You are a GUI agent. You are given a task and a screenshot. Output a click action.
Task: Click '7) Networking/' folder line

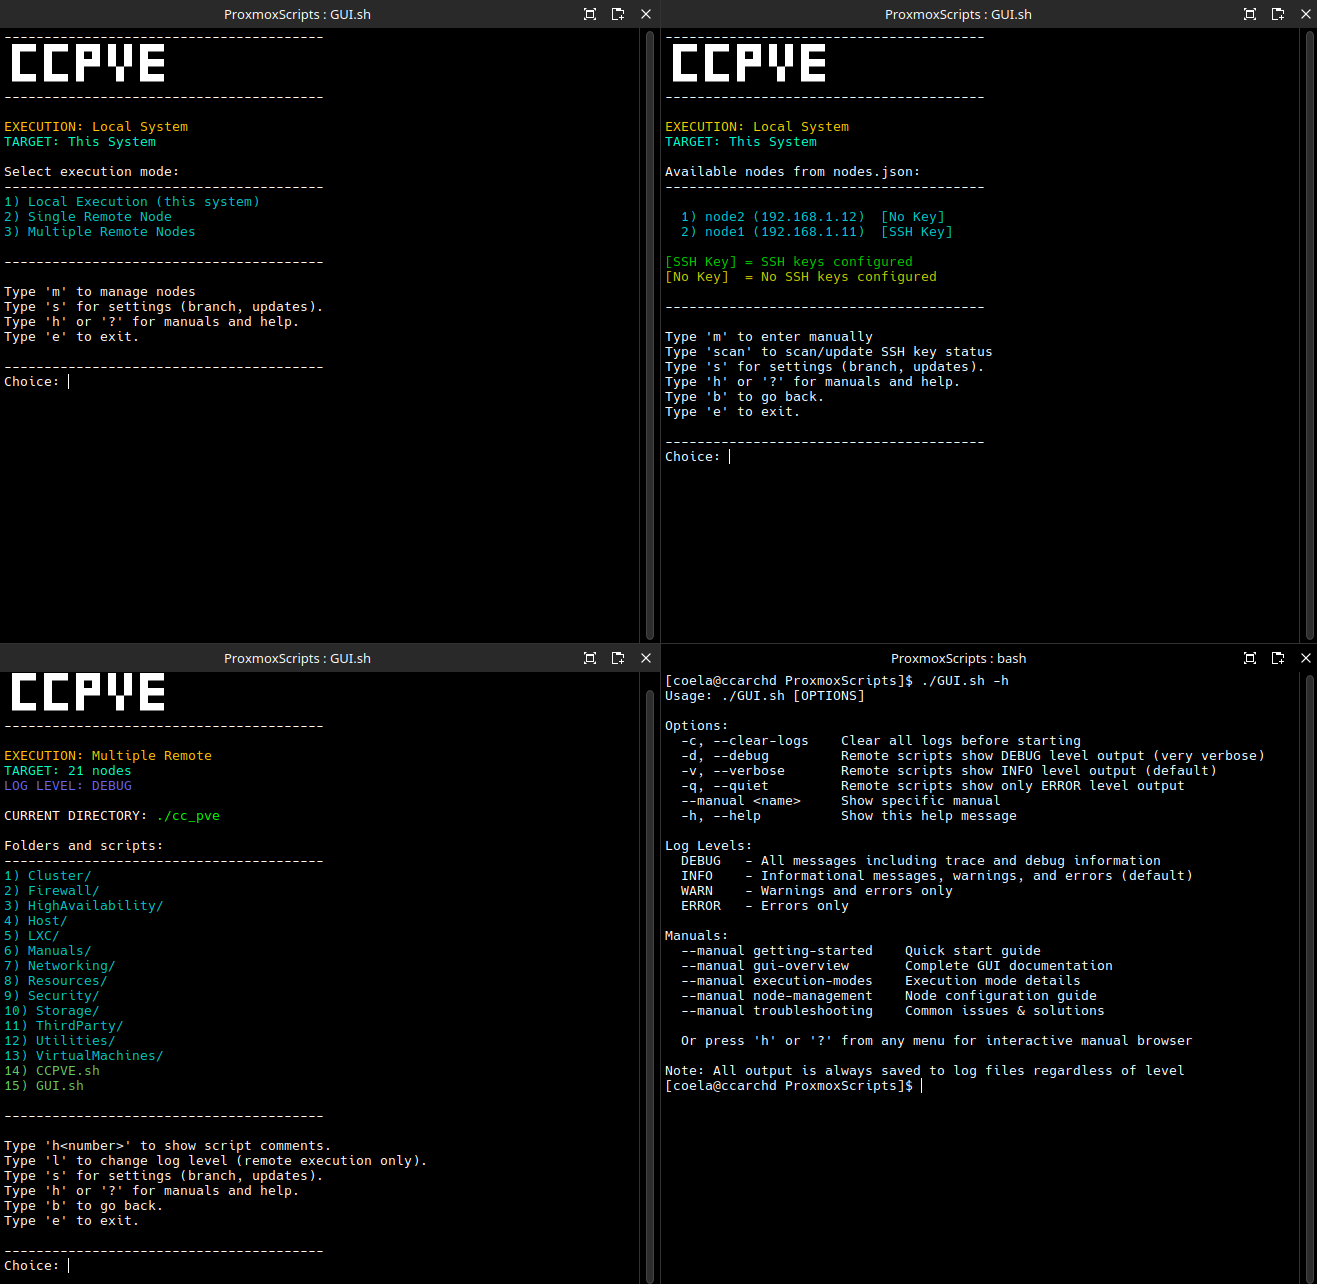(60, 966)
